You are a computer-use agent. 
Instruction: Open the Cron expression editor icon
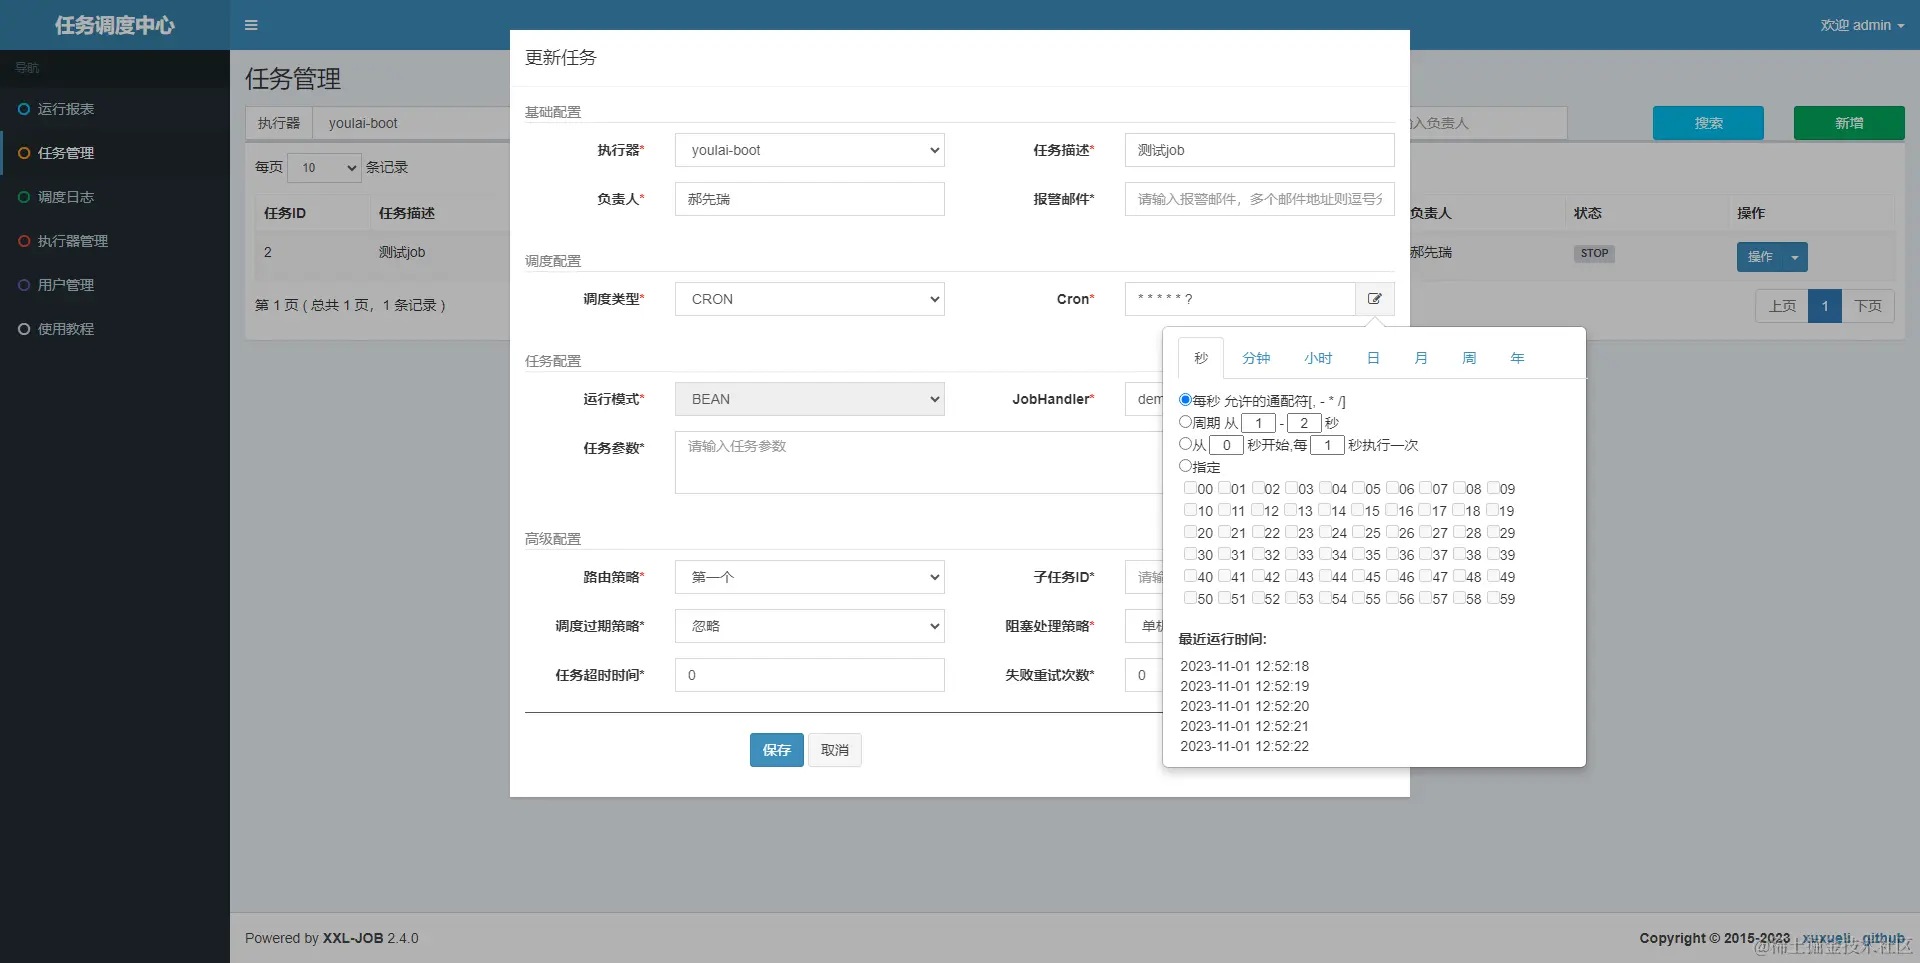(x=1375, y=299)
